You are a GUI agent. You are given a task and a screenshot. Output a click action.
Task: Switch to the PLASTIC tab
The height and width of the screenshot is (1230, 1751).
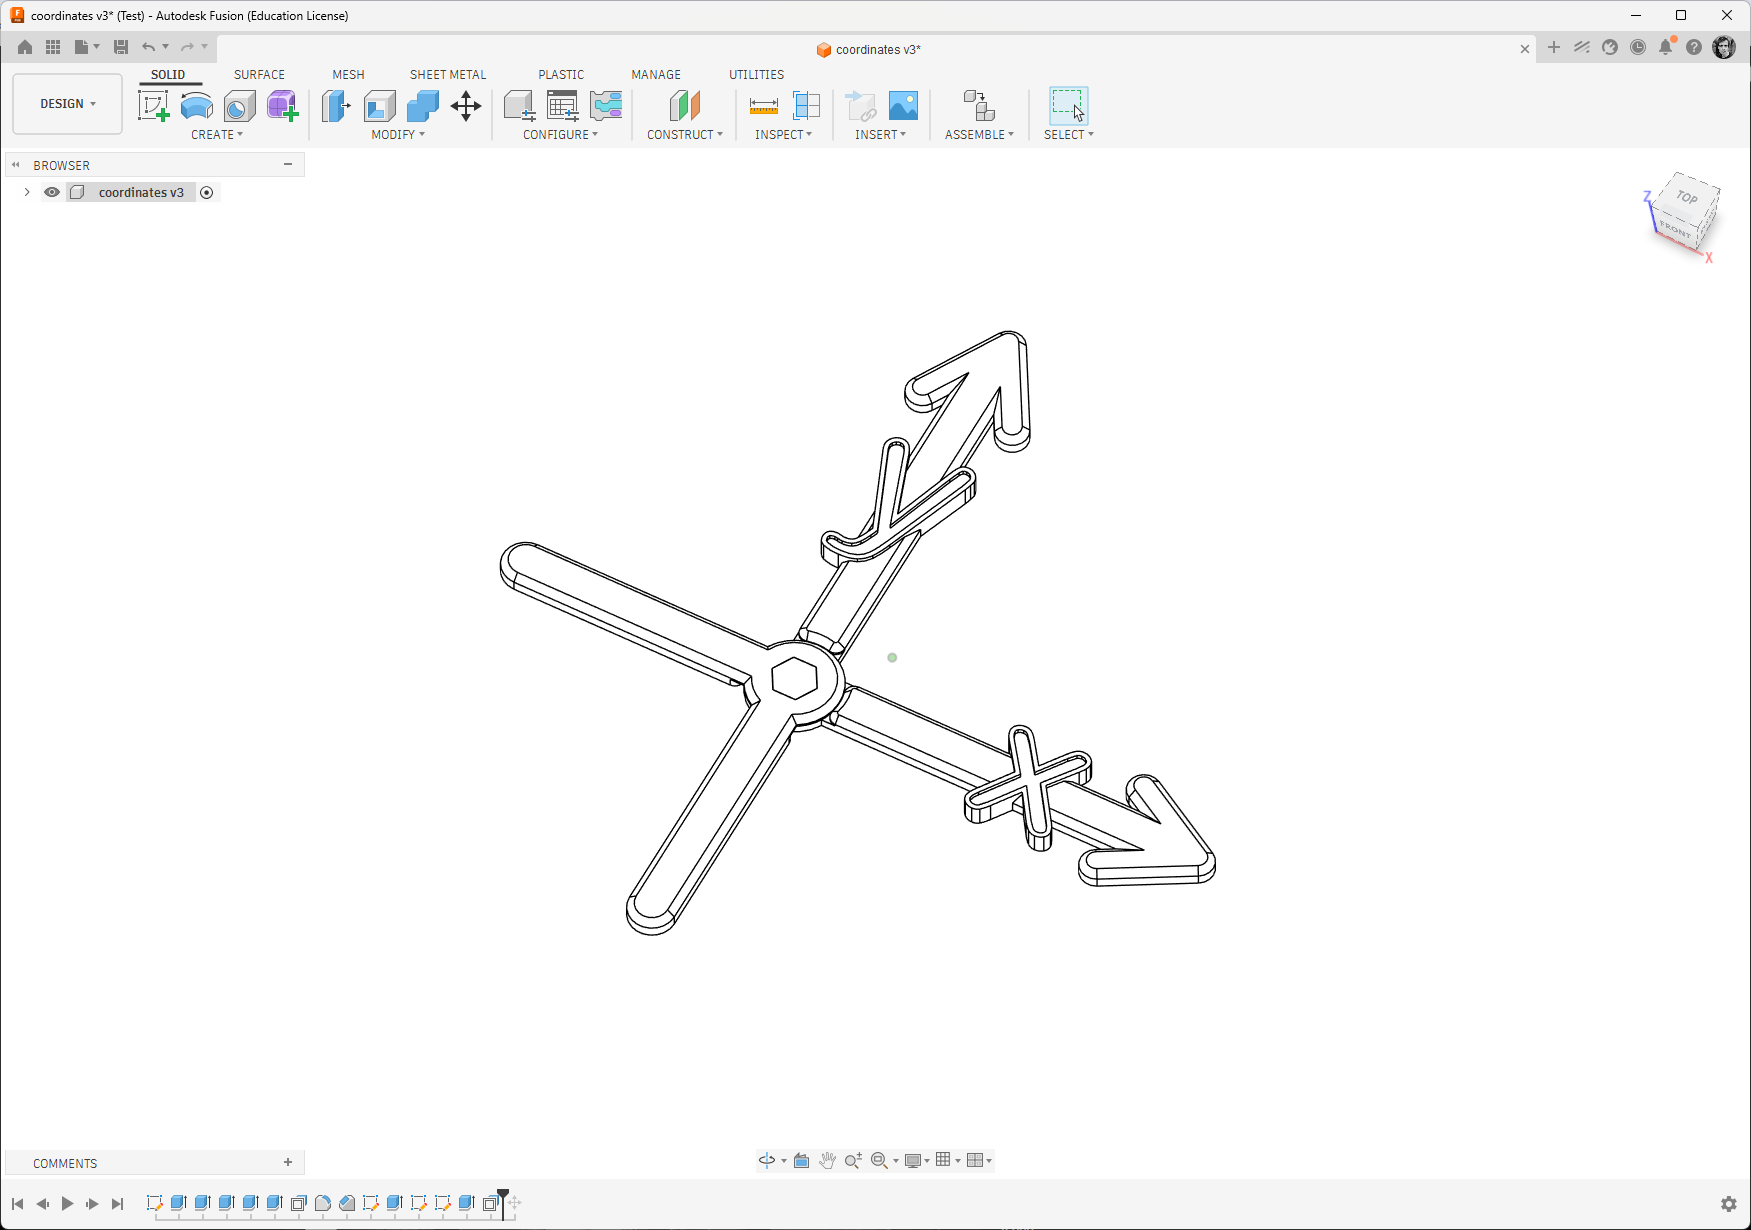tap(561, 75)
